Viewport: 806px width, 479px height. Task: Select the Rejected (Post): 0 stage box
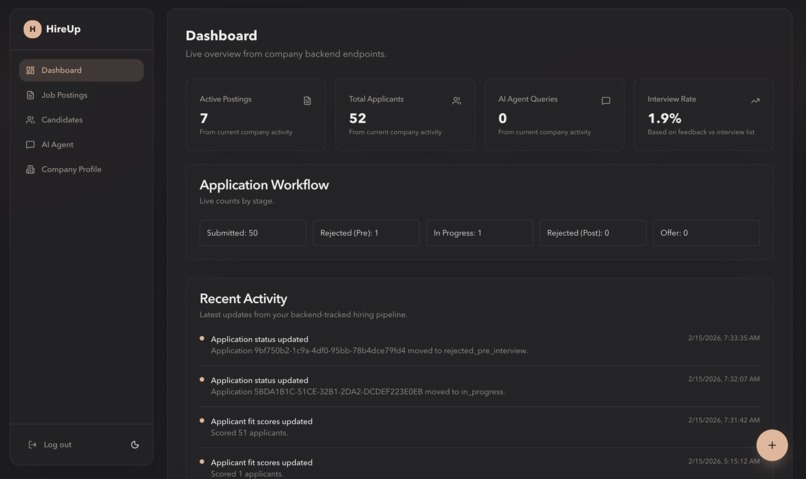[593, 233]
